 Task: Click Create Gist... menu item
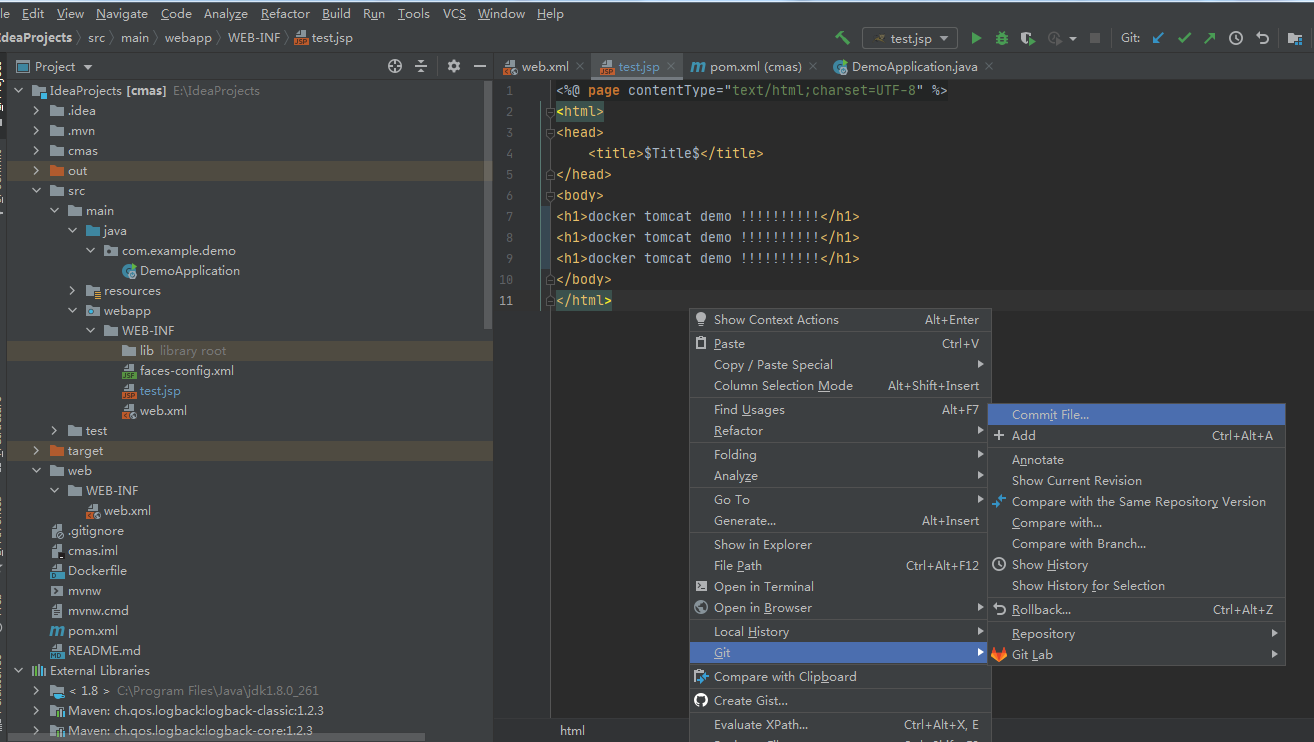tap(839, 700)
